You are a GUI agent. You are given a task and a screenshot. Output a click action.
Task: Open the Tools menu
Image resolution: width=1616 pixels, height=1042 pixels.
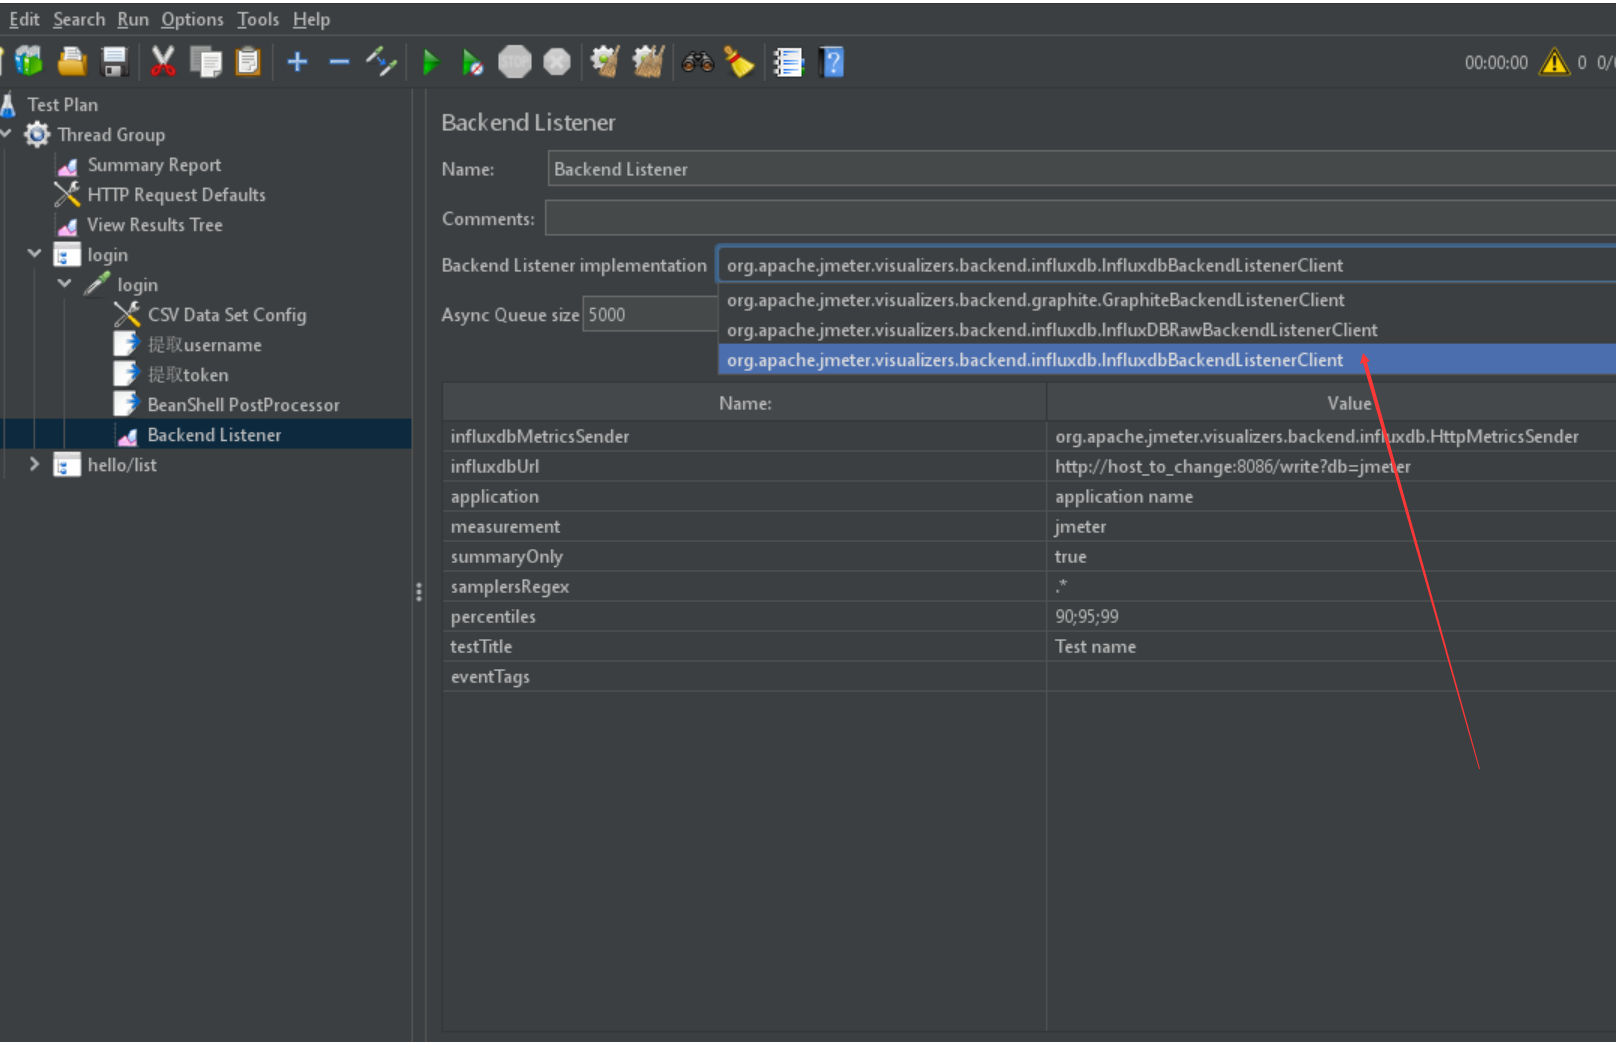pos(258,19)
